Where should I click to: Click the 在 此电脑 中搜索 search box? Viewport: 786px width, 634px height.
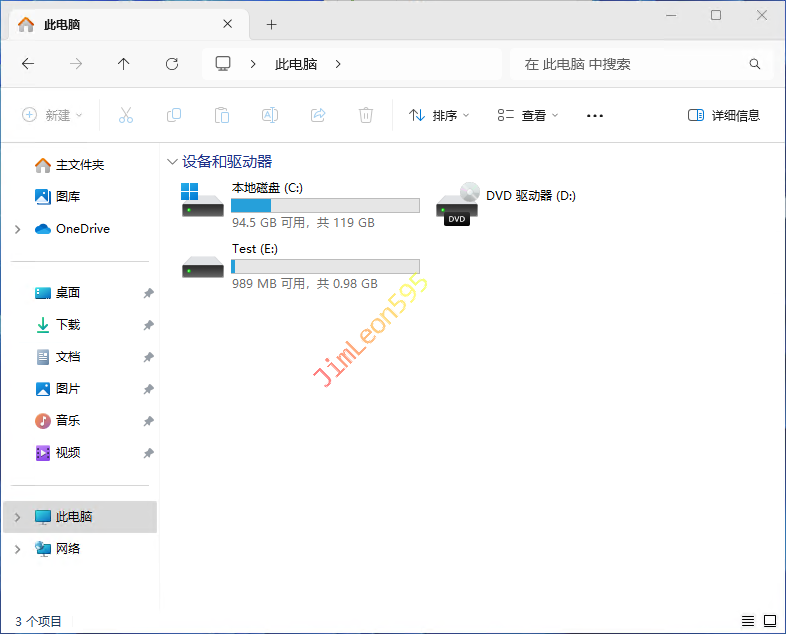(x=630, y=64)
